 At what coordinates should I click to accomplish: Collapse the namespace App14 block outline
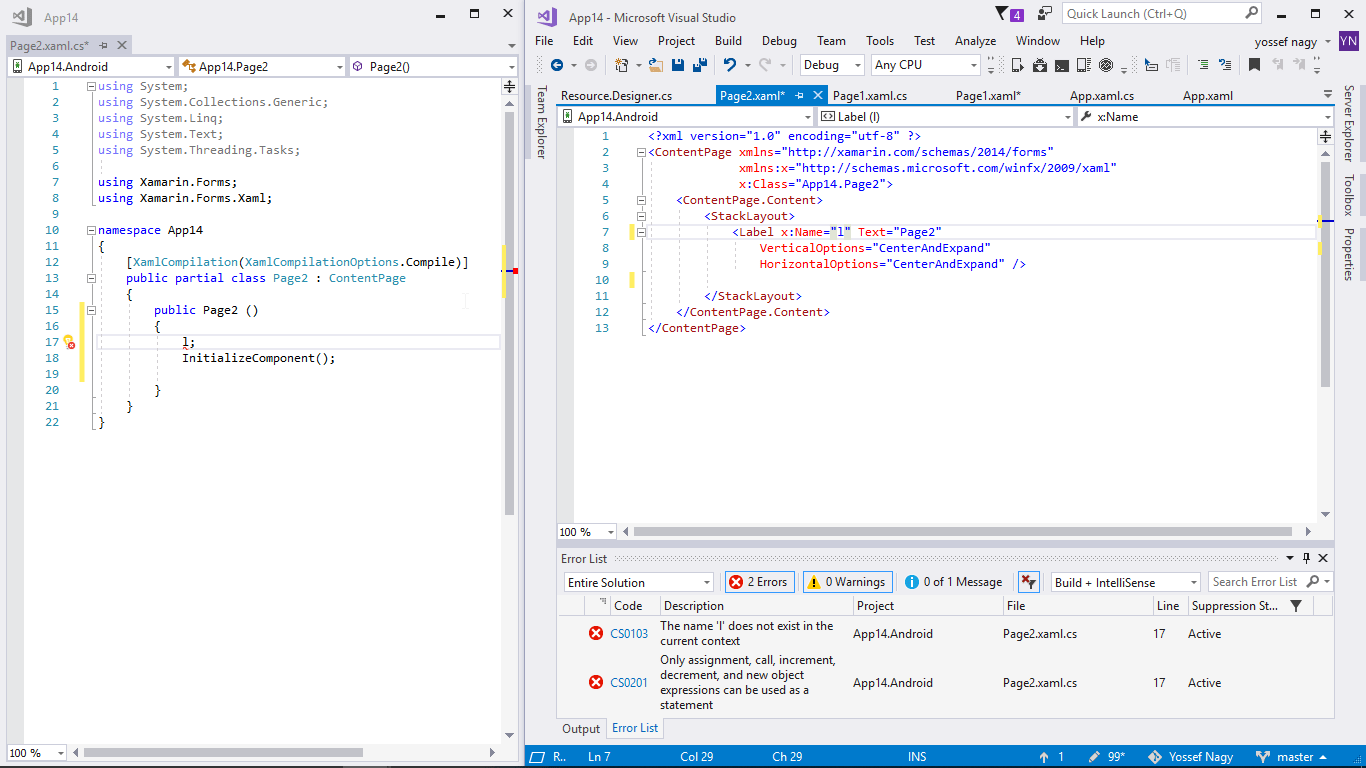(x=91, y=230)
